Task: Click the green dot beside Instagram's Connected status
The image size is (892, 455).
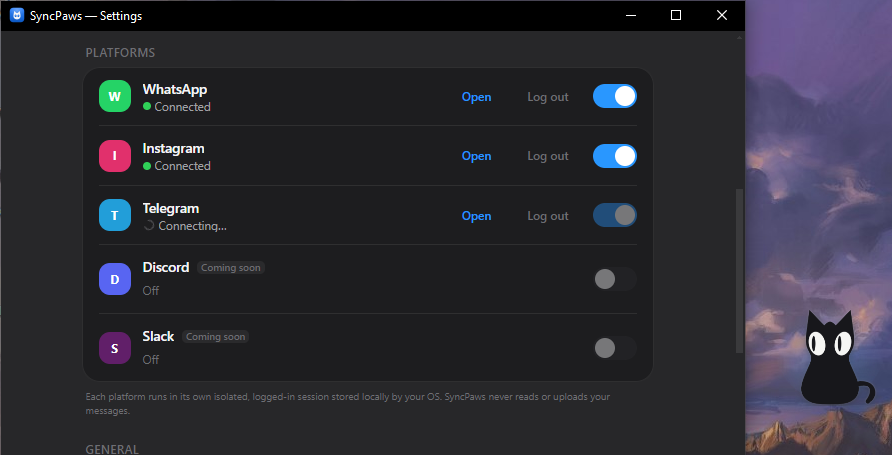Action: pyautogui.click(x=147, y=166)
